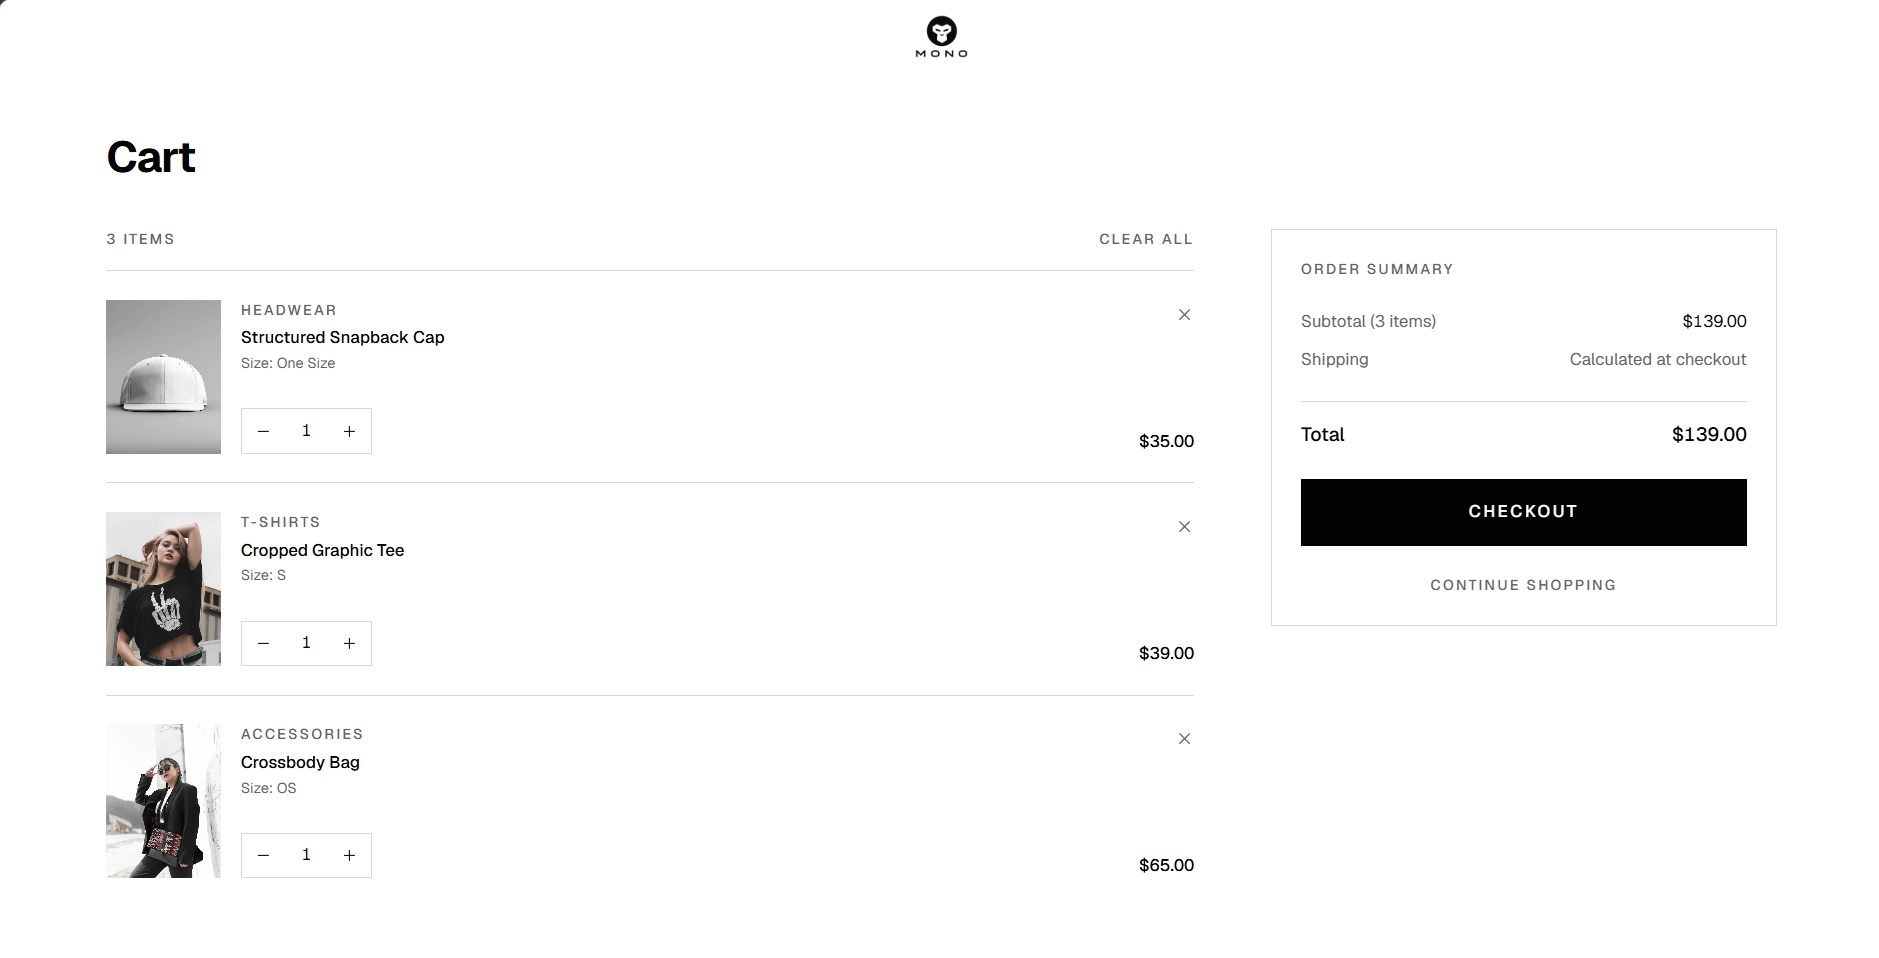Click the MONO logo icon
The height and width of the screenshot is (958, 1879).
point(941,37)
